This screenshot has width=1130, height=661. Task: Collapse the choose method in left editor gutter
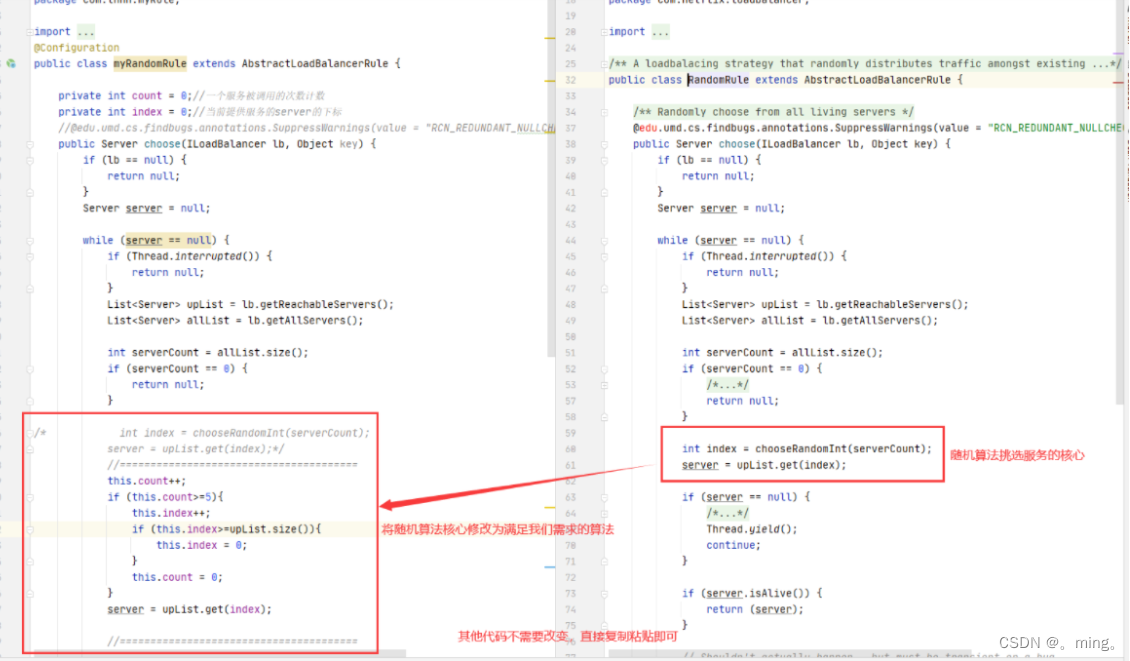(30, 144)
